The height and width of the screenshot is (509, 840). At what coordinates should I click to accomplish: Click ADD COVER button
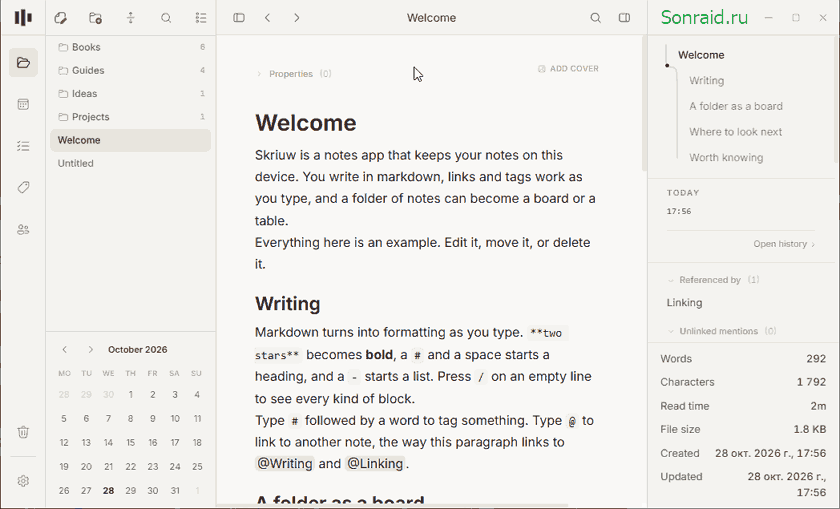tap(568, 69)
